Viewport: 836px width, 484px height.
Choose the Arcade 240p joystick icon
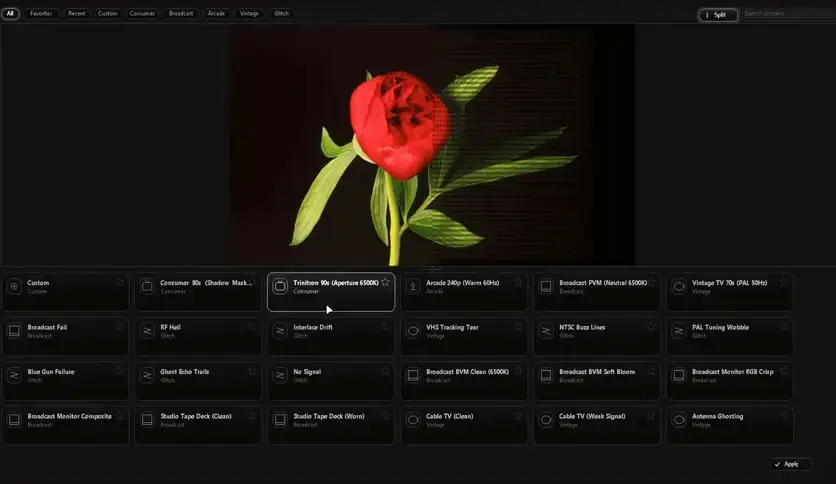413,287
